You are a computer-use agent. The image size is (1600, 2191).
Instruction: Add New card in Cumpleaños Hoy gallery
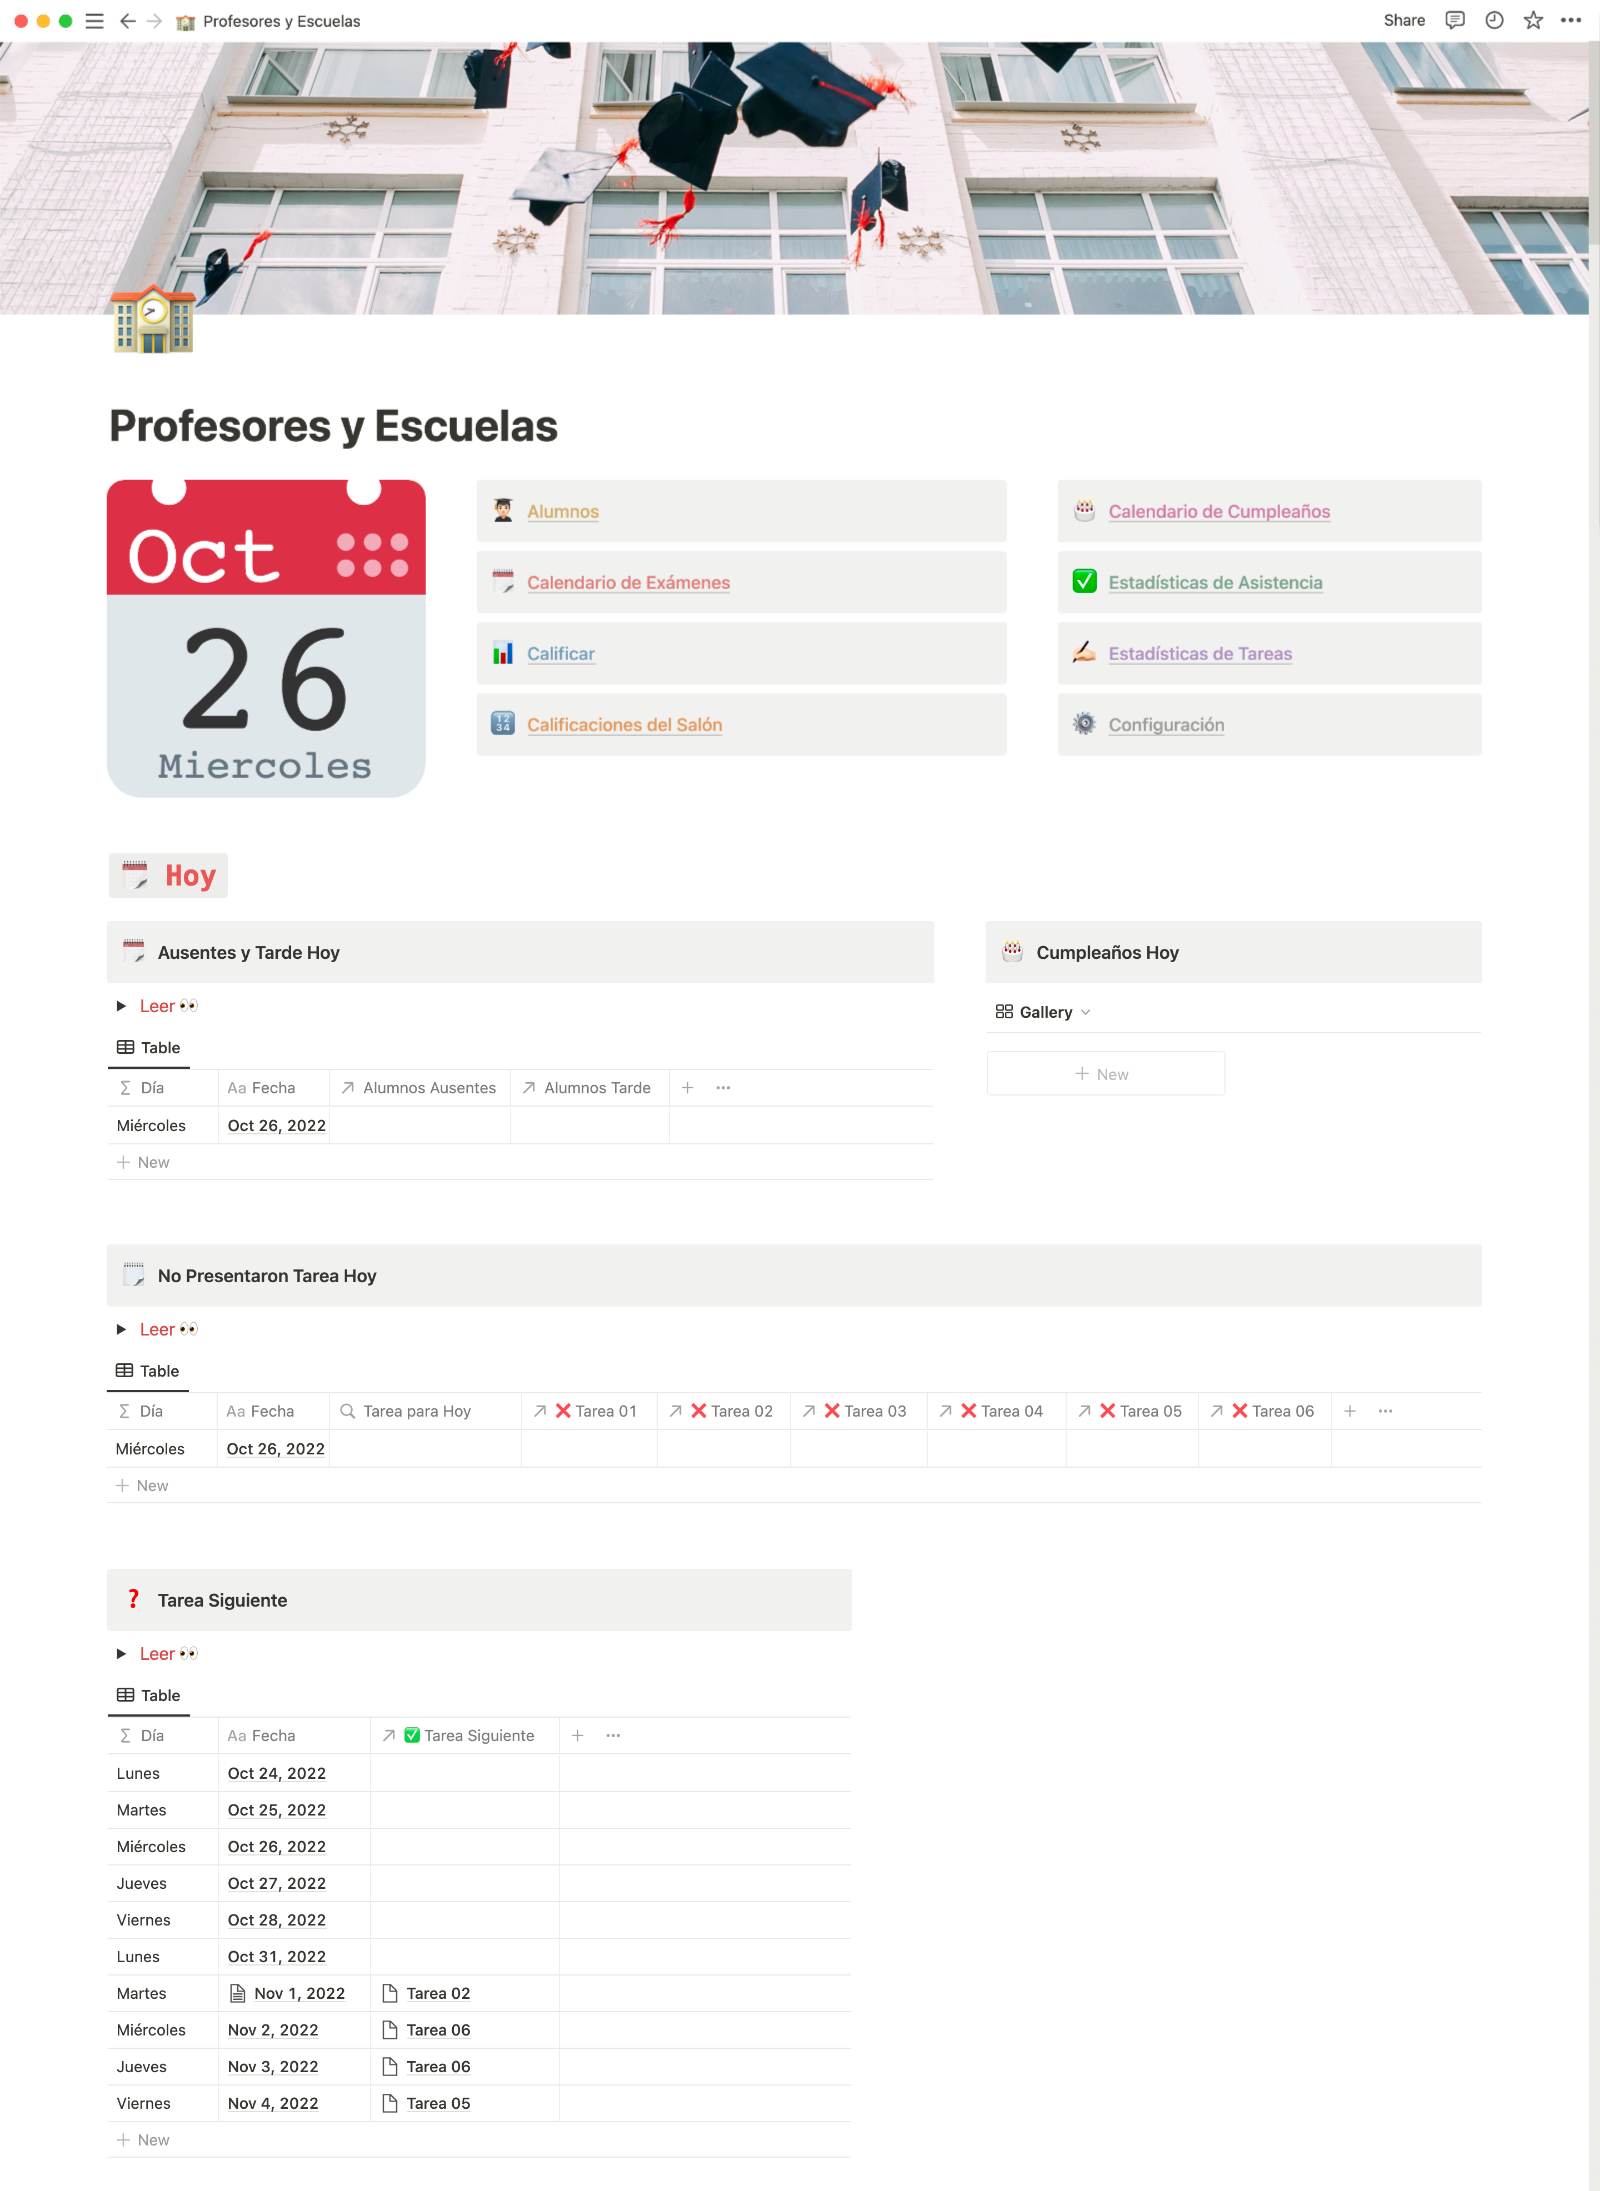coord(1105,1073)
